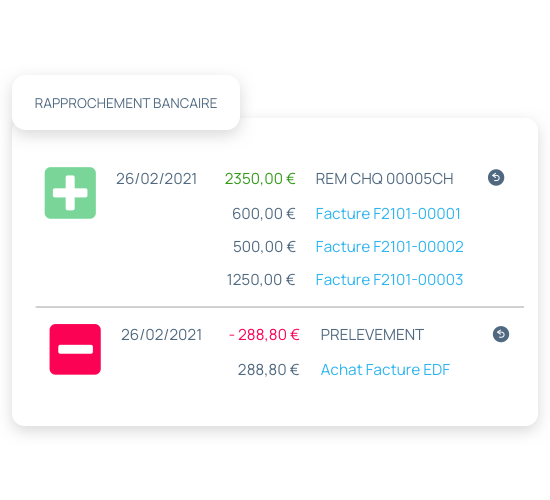Click the -288,80 € red amount
Viewport: 550px width, 500px height.
[264, 334]
